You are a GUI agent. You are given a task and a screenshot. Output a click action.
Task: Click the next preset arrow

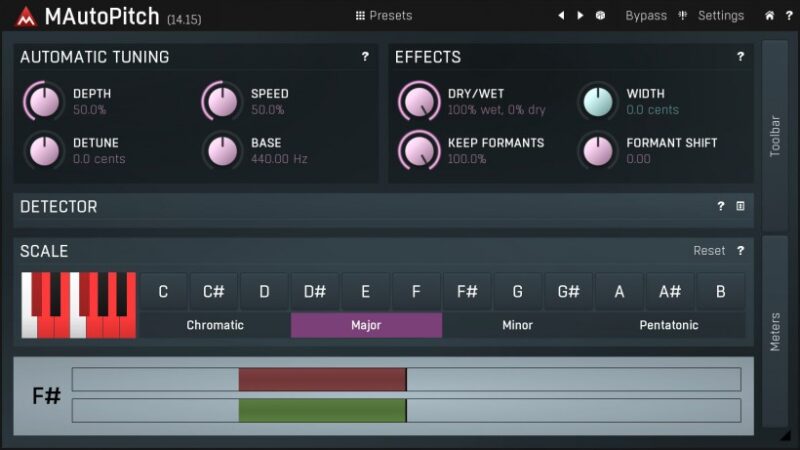(580, 15)
